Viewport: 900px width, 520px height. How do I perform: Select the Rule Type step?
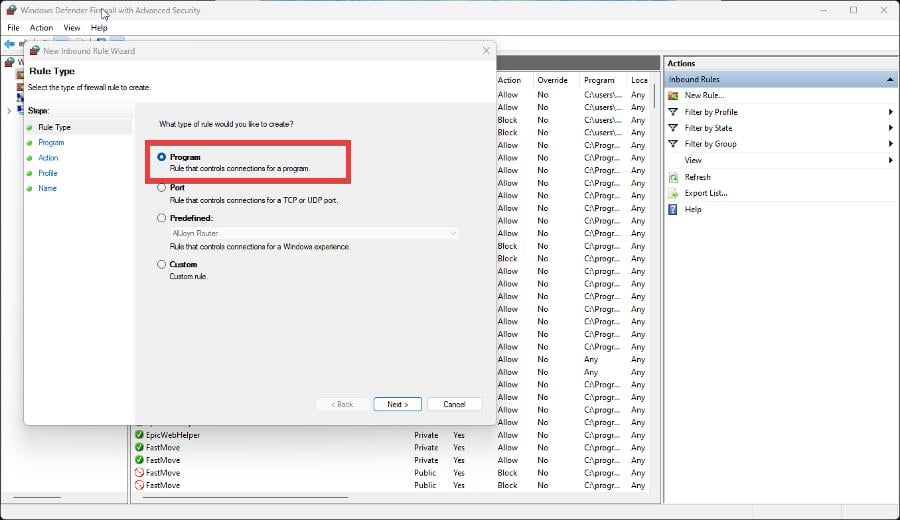click(x=55, y=127)
